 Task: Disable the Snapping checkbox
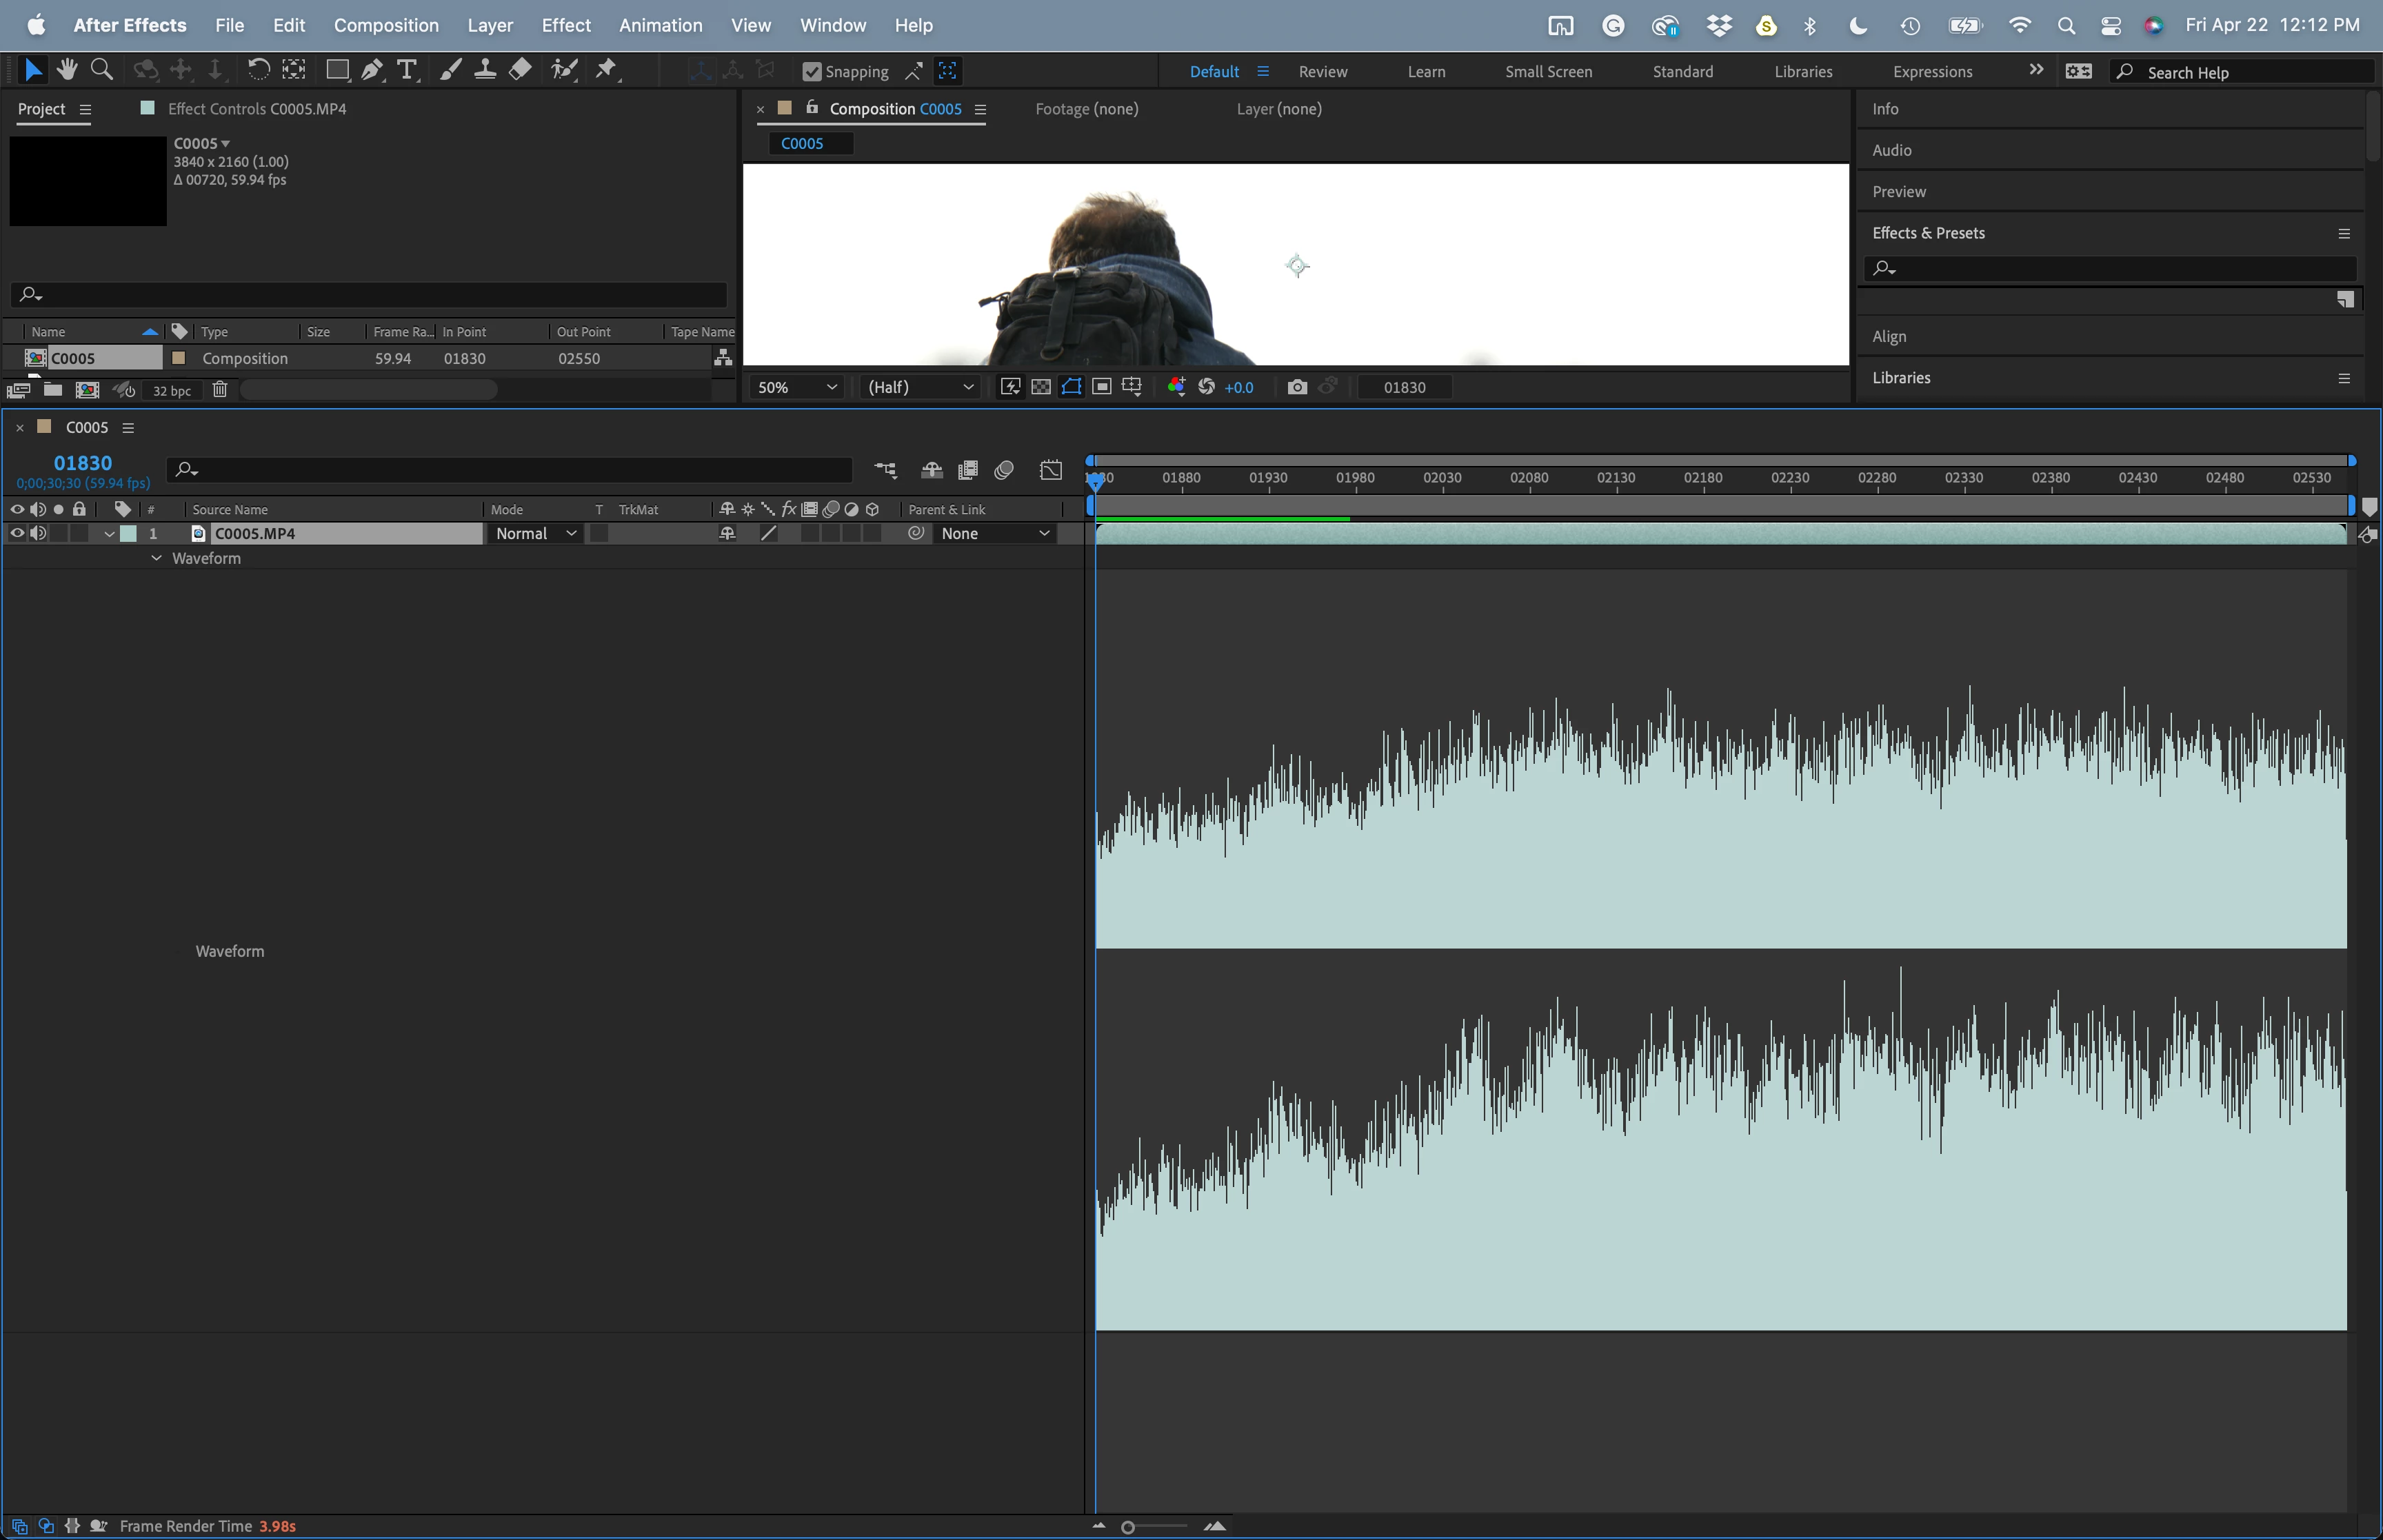tap(812, 72)
